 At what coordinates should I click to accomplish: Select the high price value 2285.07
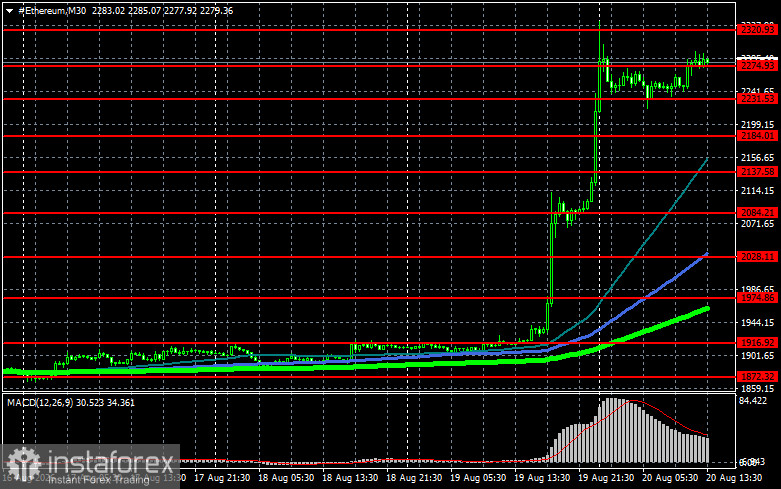click(144, 10)
